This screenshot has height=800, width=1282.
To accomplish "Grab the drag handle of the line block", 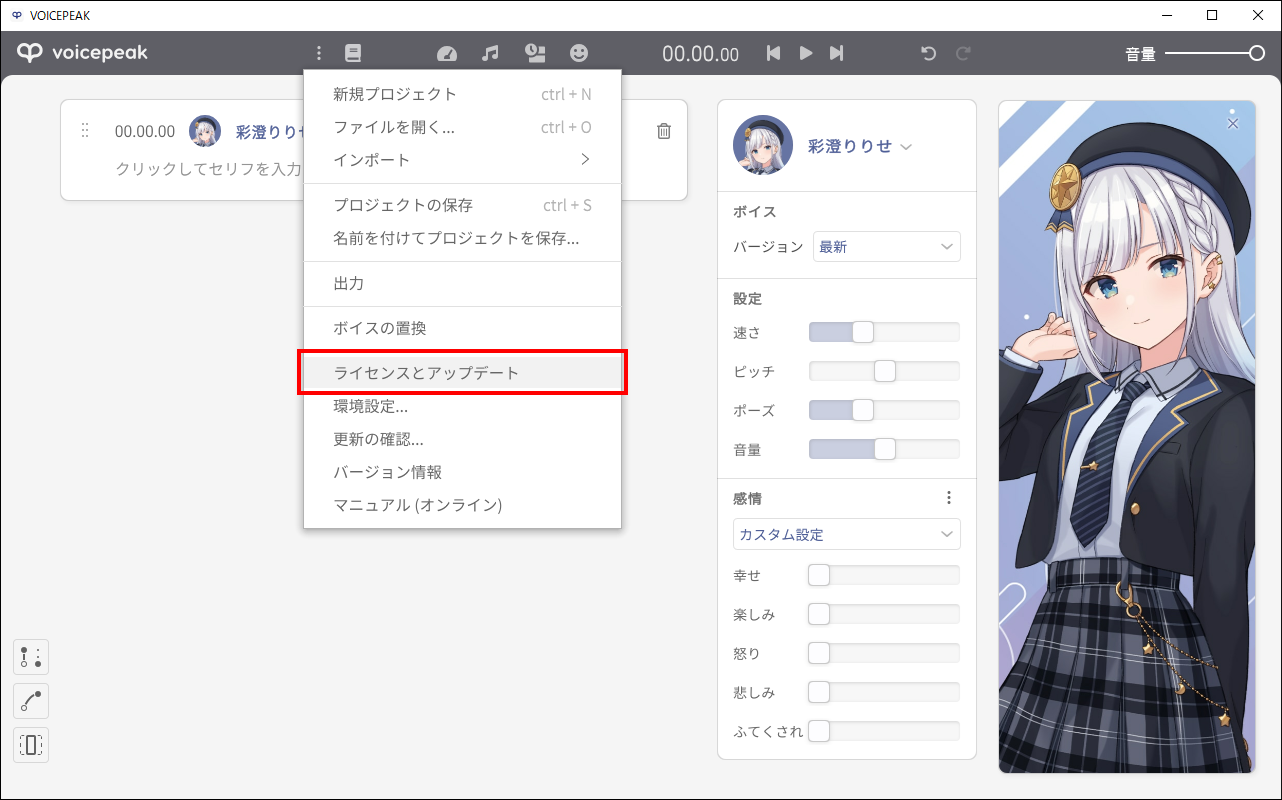I will [85, 131].
